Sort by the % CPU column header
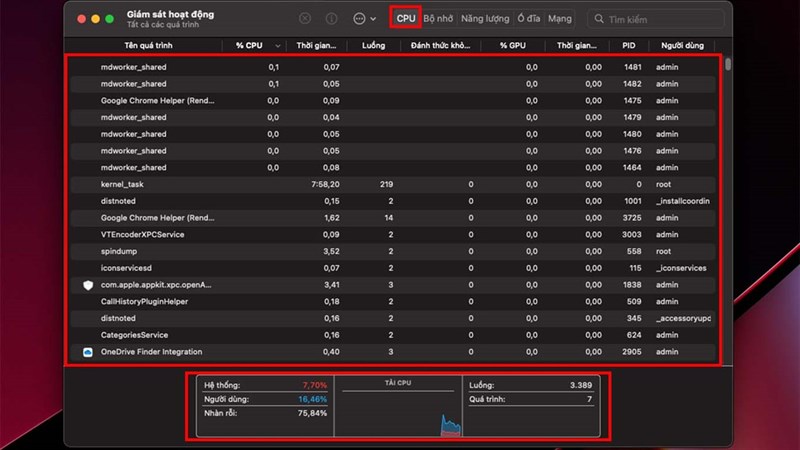Image resolution: width=800 pixels, height=450 pixels. point(254,46)
